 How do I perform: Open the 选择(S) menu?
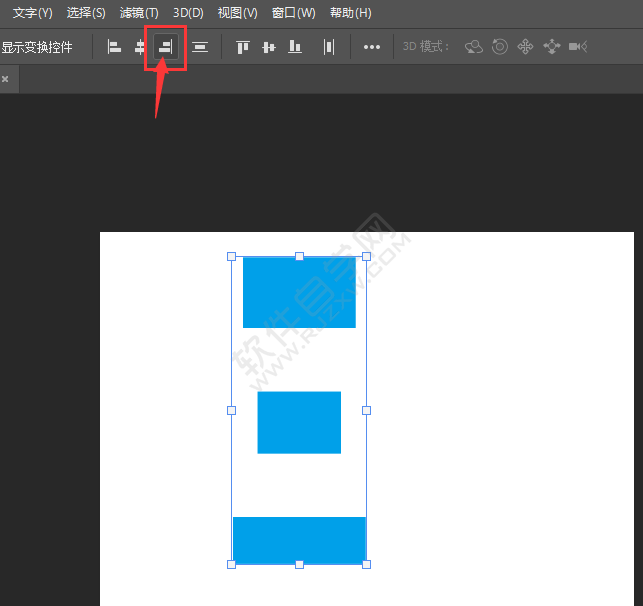click(86, 13)
